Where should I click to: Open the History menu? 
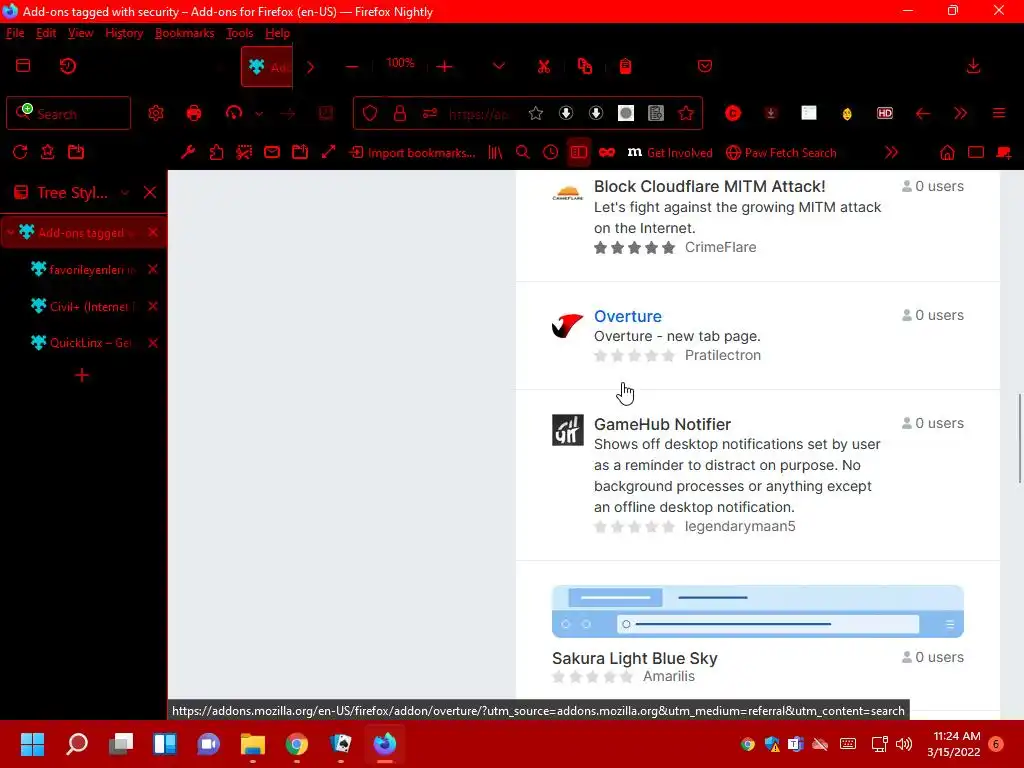[x=124, y=33]
